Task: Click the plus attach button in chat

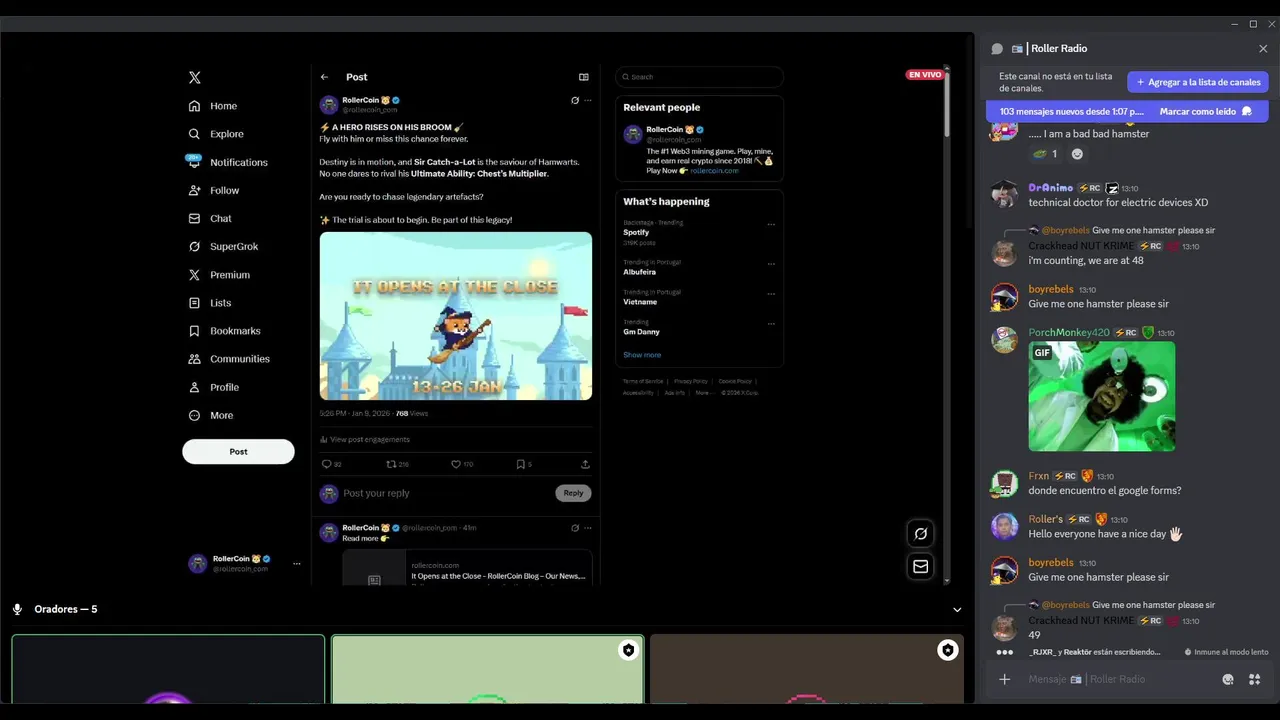Action: point(1005,680)
